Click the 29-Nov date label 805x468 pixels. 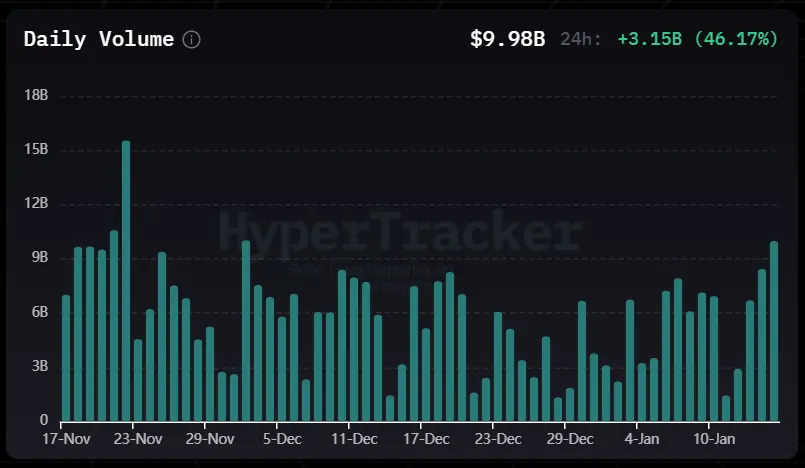210,439
